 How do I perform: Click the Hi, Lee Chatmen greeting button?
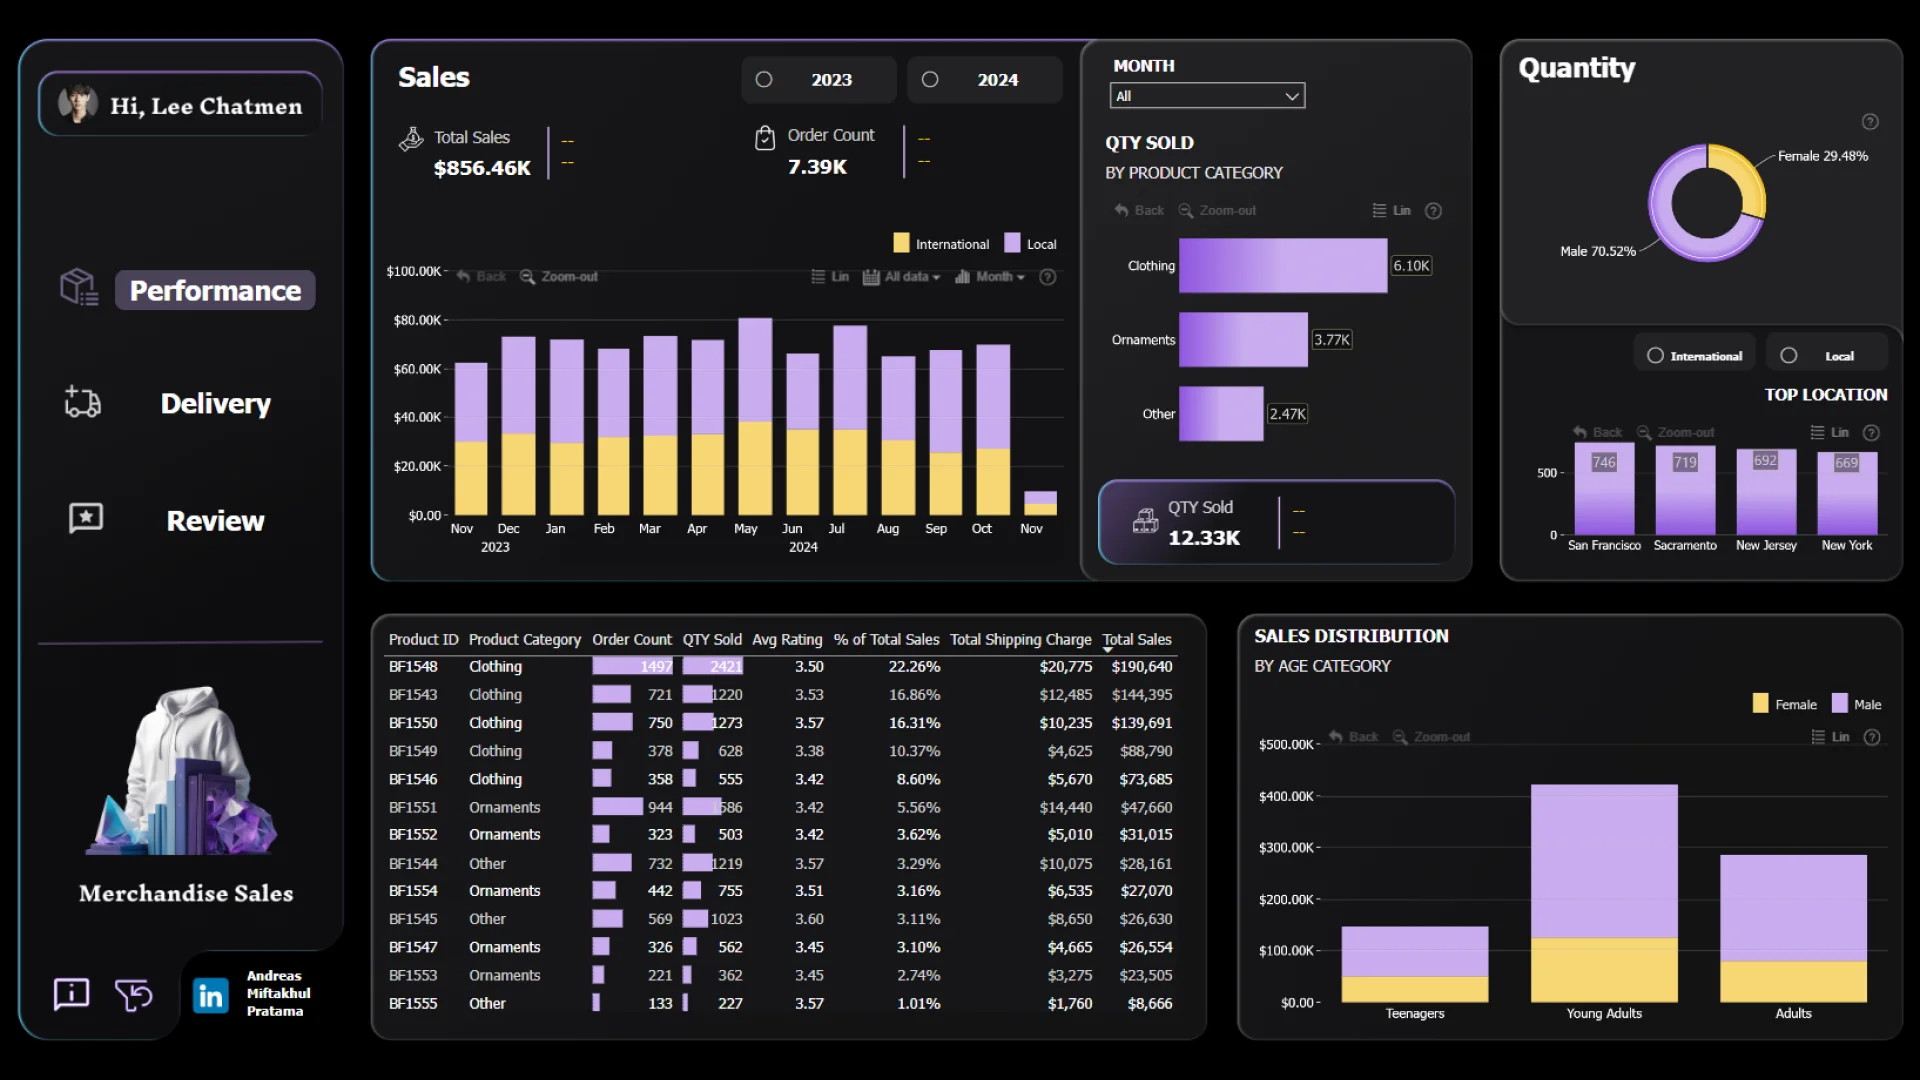(181, 104)
